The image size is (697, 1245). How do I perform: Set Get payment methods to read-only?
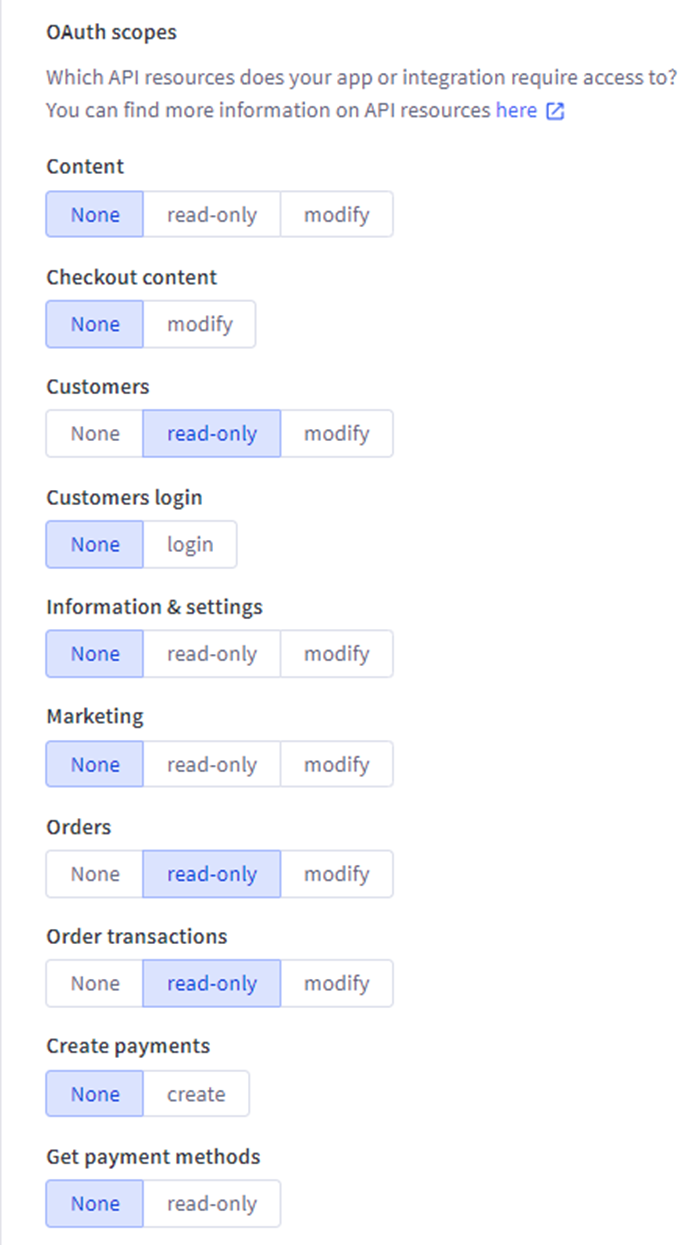coord(211,1204)
